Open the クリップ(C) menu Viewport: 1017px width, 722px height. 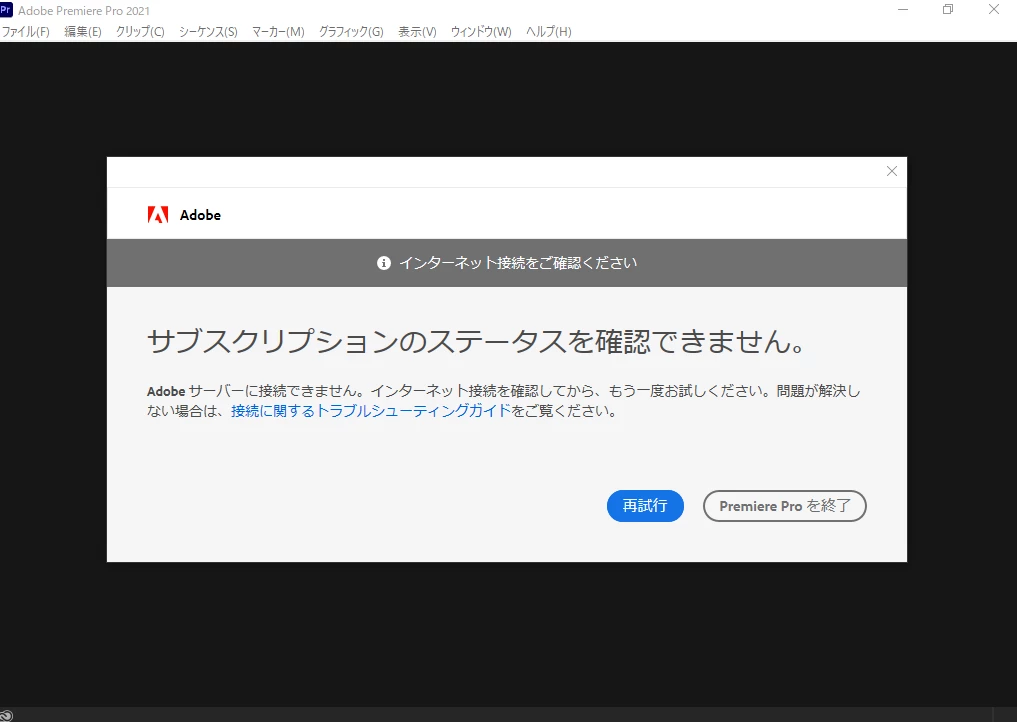(140, 32)
